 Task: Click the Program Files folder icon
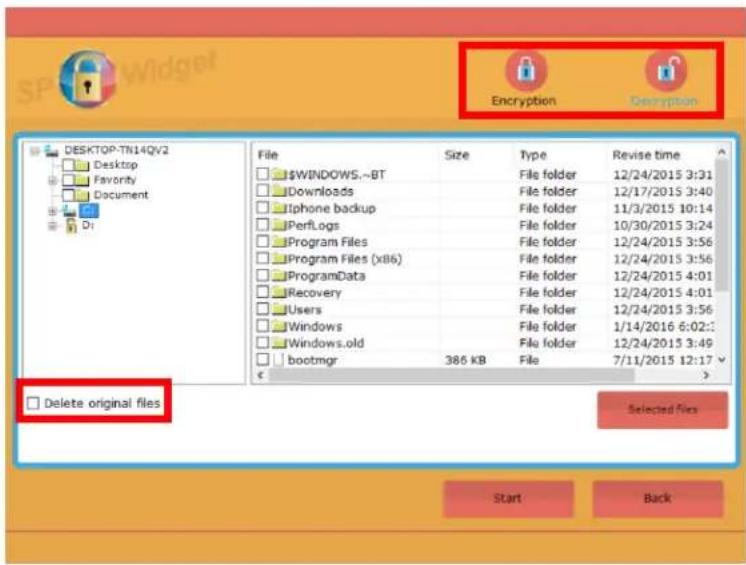click(x=279, y=242)
